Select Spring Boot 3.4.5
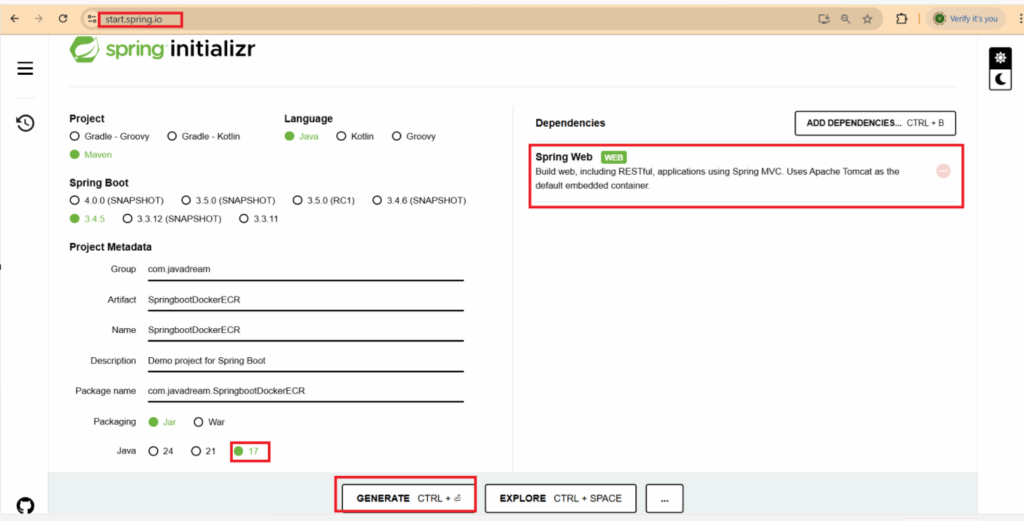1024x521 pixels. [88, 219]
